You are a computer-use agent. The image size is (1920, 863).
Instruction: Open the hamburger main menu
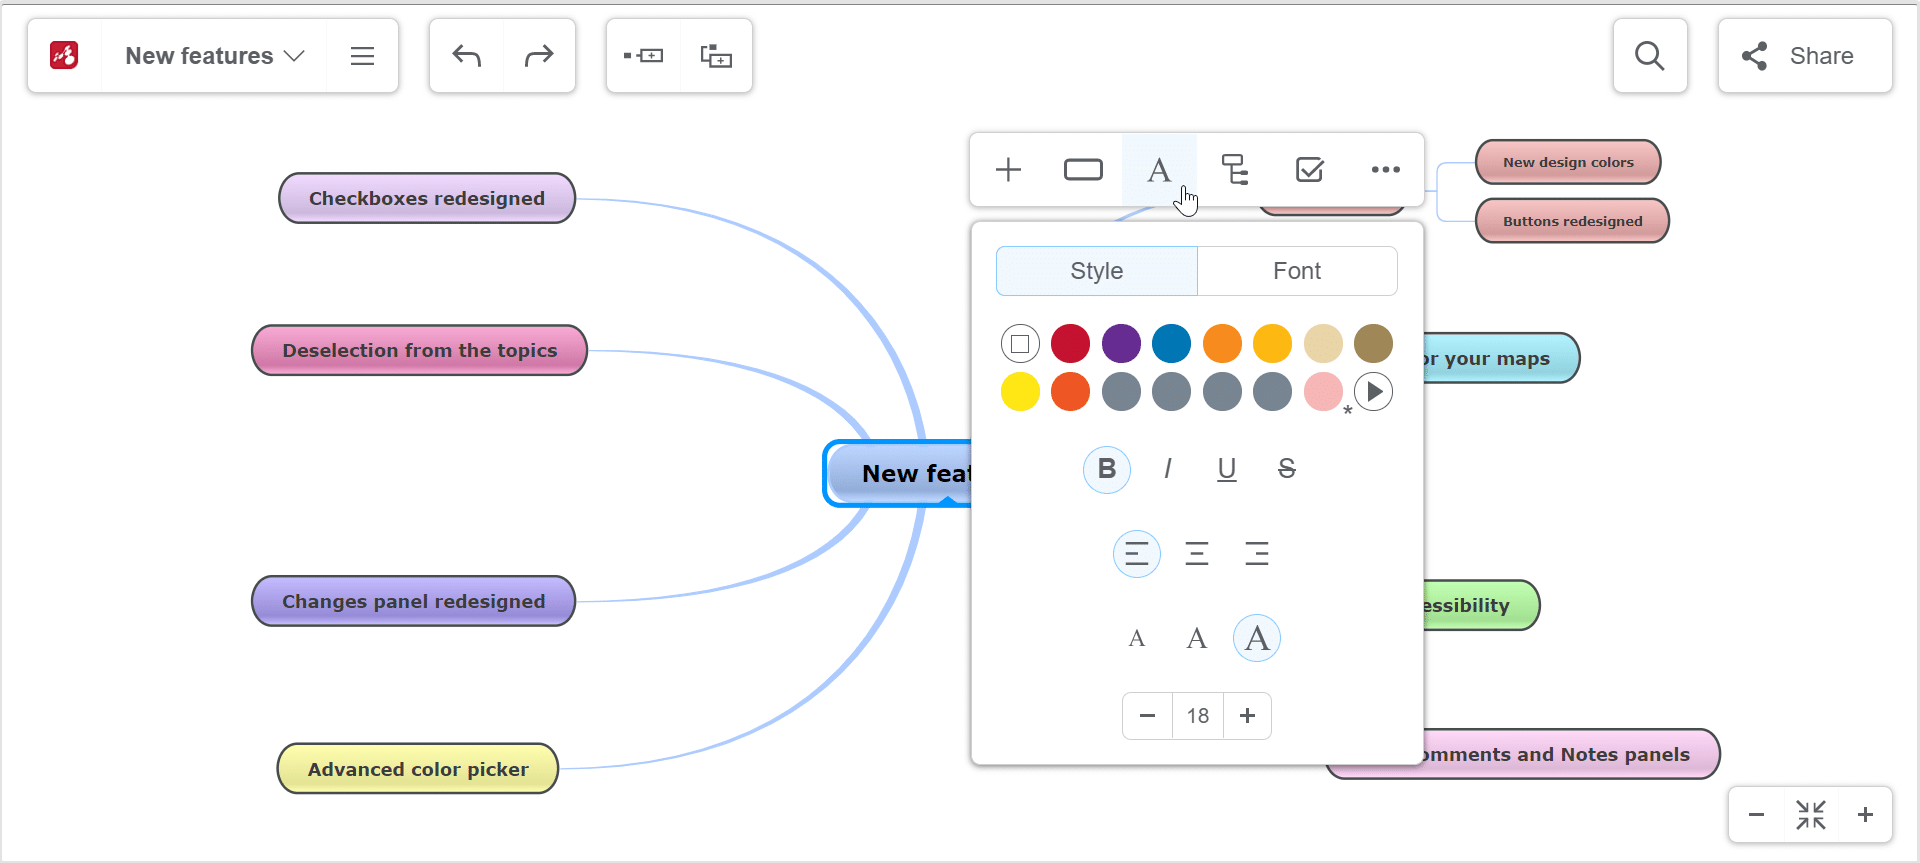[362, 56]
